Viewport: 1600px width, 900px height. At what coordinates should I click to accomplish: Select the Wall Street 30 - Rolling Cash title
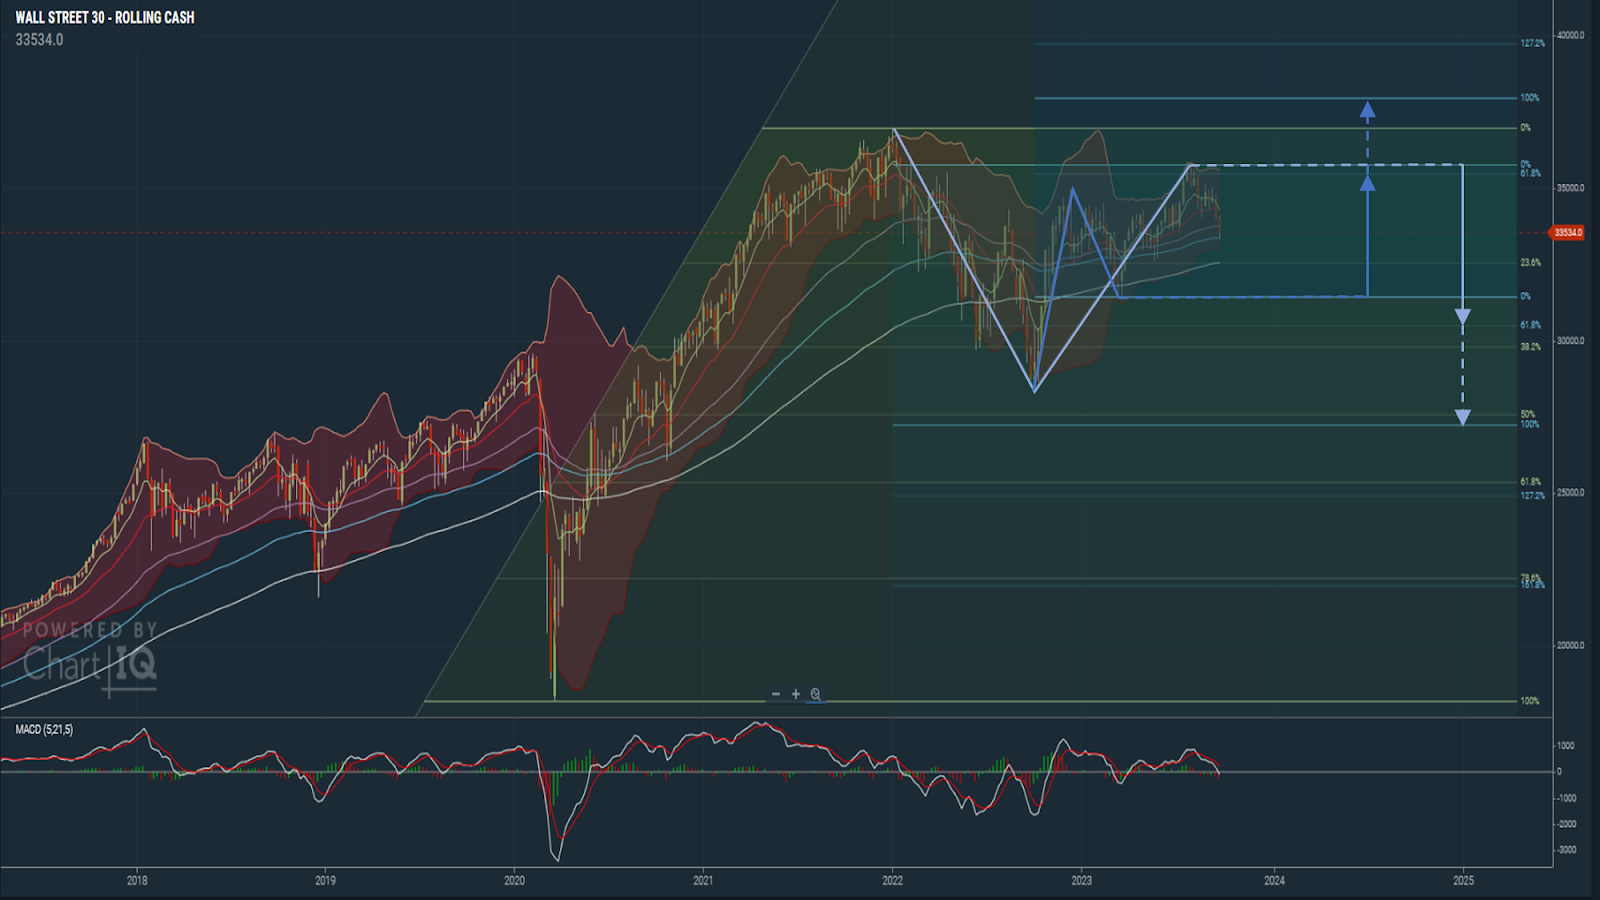pyautogui.click(x=105, y=18)
